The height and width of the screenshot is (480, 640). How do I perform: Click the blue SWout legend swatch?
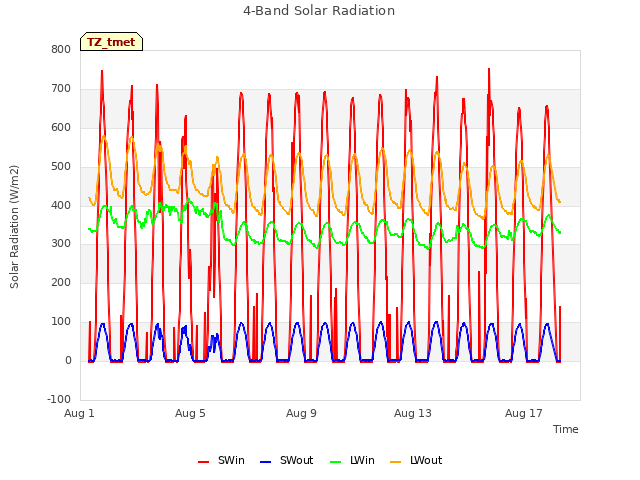[265, 462]
